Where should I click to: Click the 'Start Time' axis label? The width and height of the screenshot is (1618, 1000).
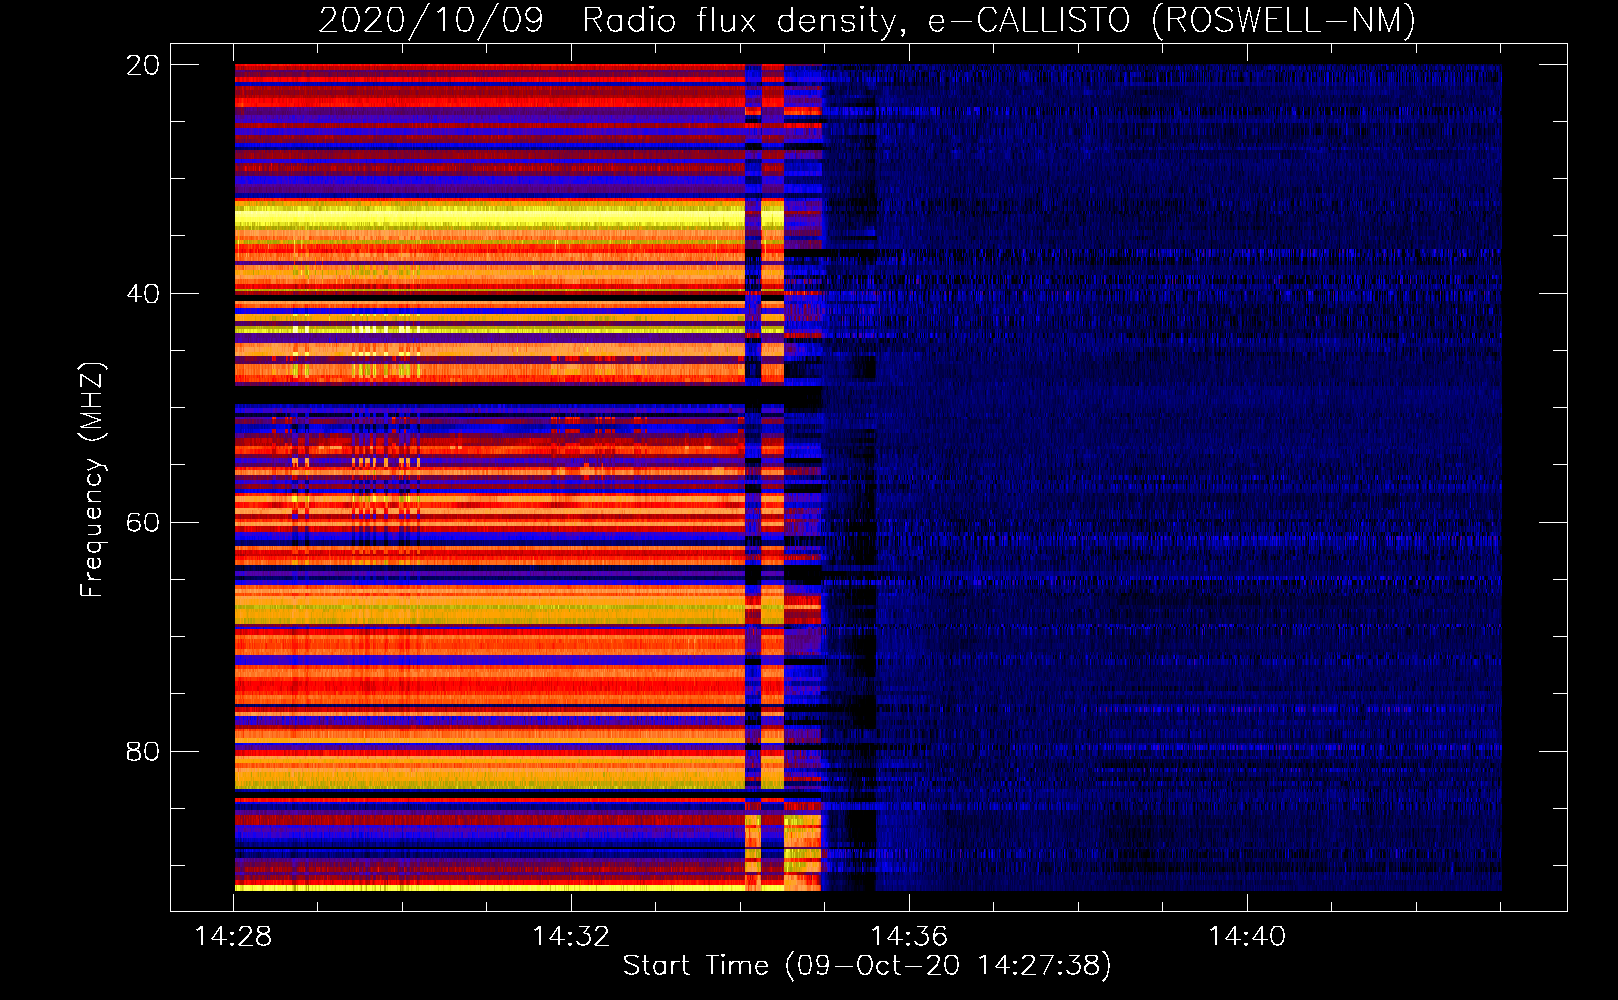pyautogui.click(x=696, y=965)
